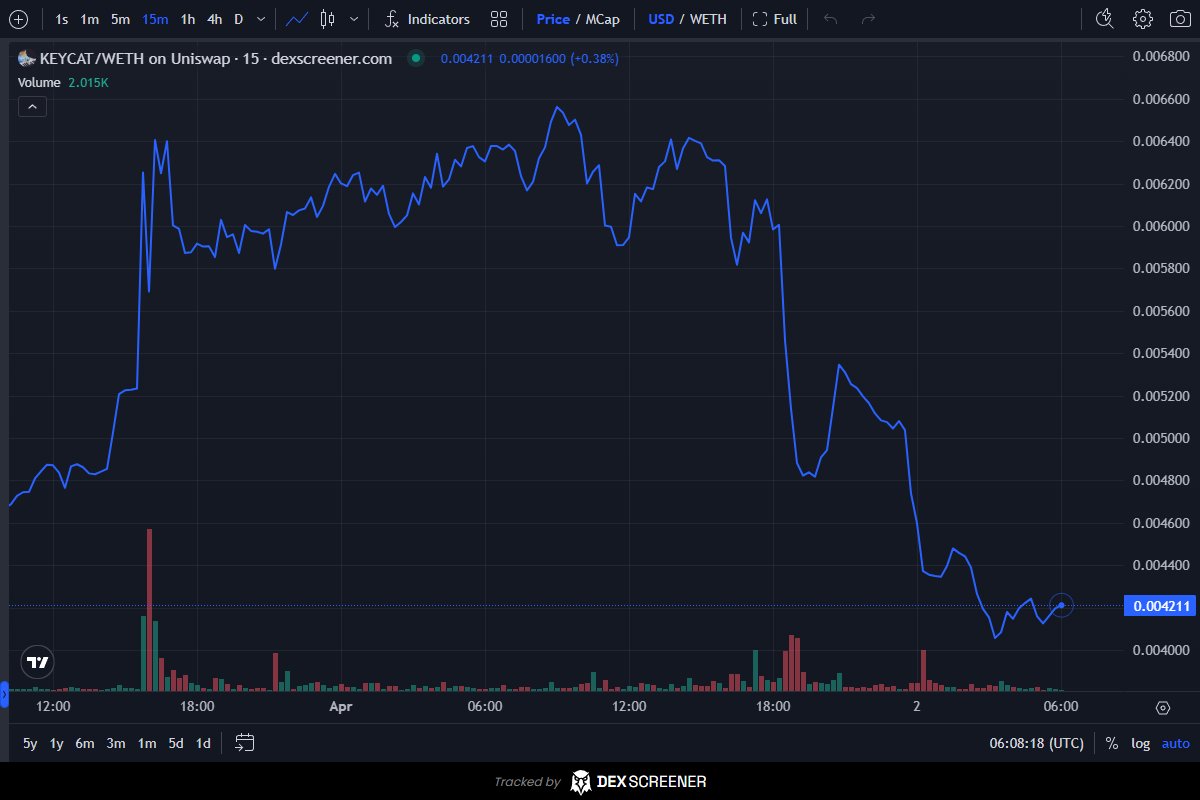Select the 6m date range
The image size is (1200, 800).
tap(85, 743)
